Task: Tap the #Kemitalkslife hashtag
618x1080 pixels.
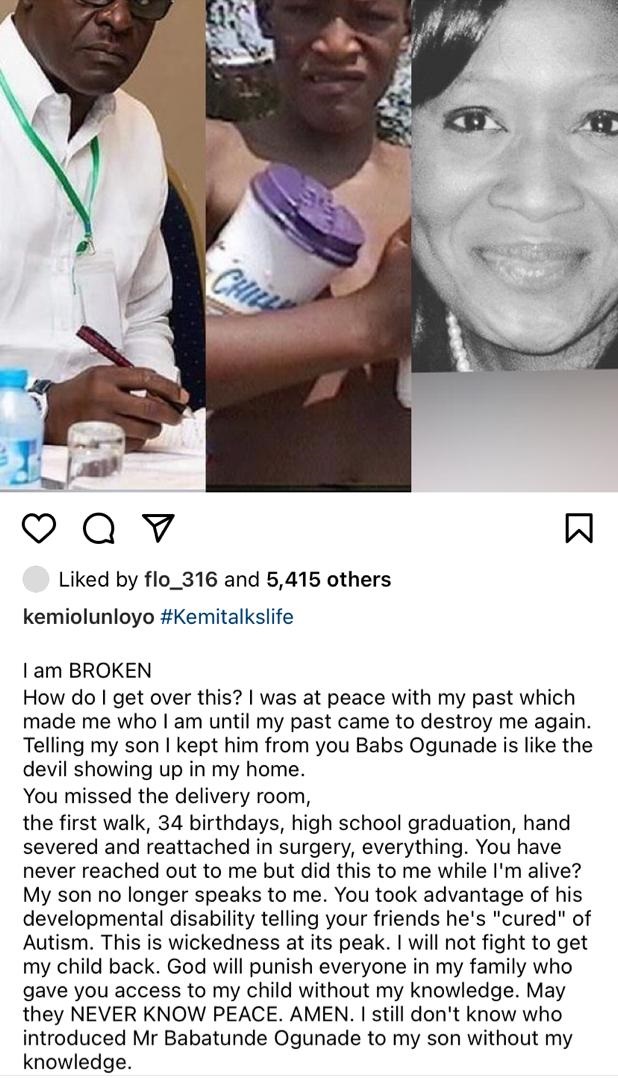Action: [227, 617]
